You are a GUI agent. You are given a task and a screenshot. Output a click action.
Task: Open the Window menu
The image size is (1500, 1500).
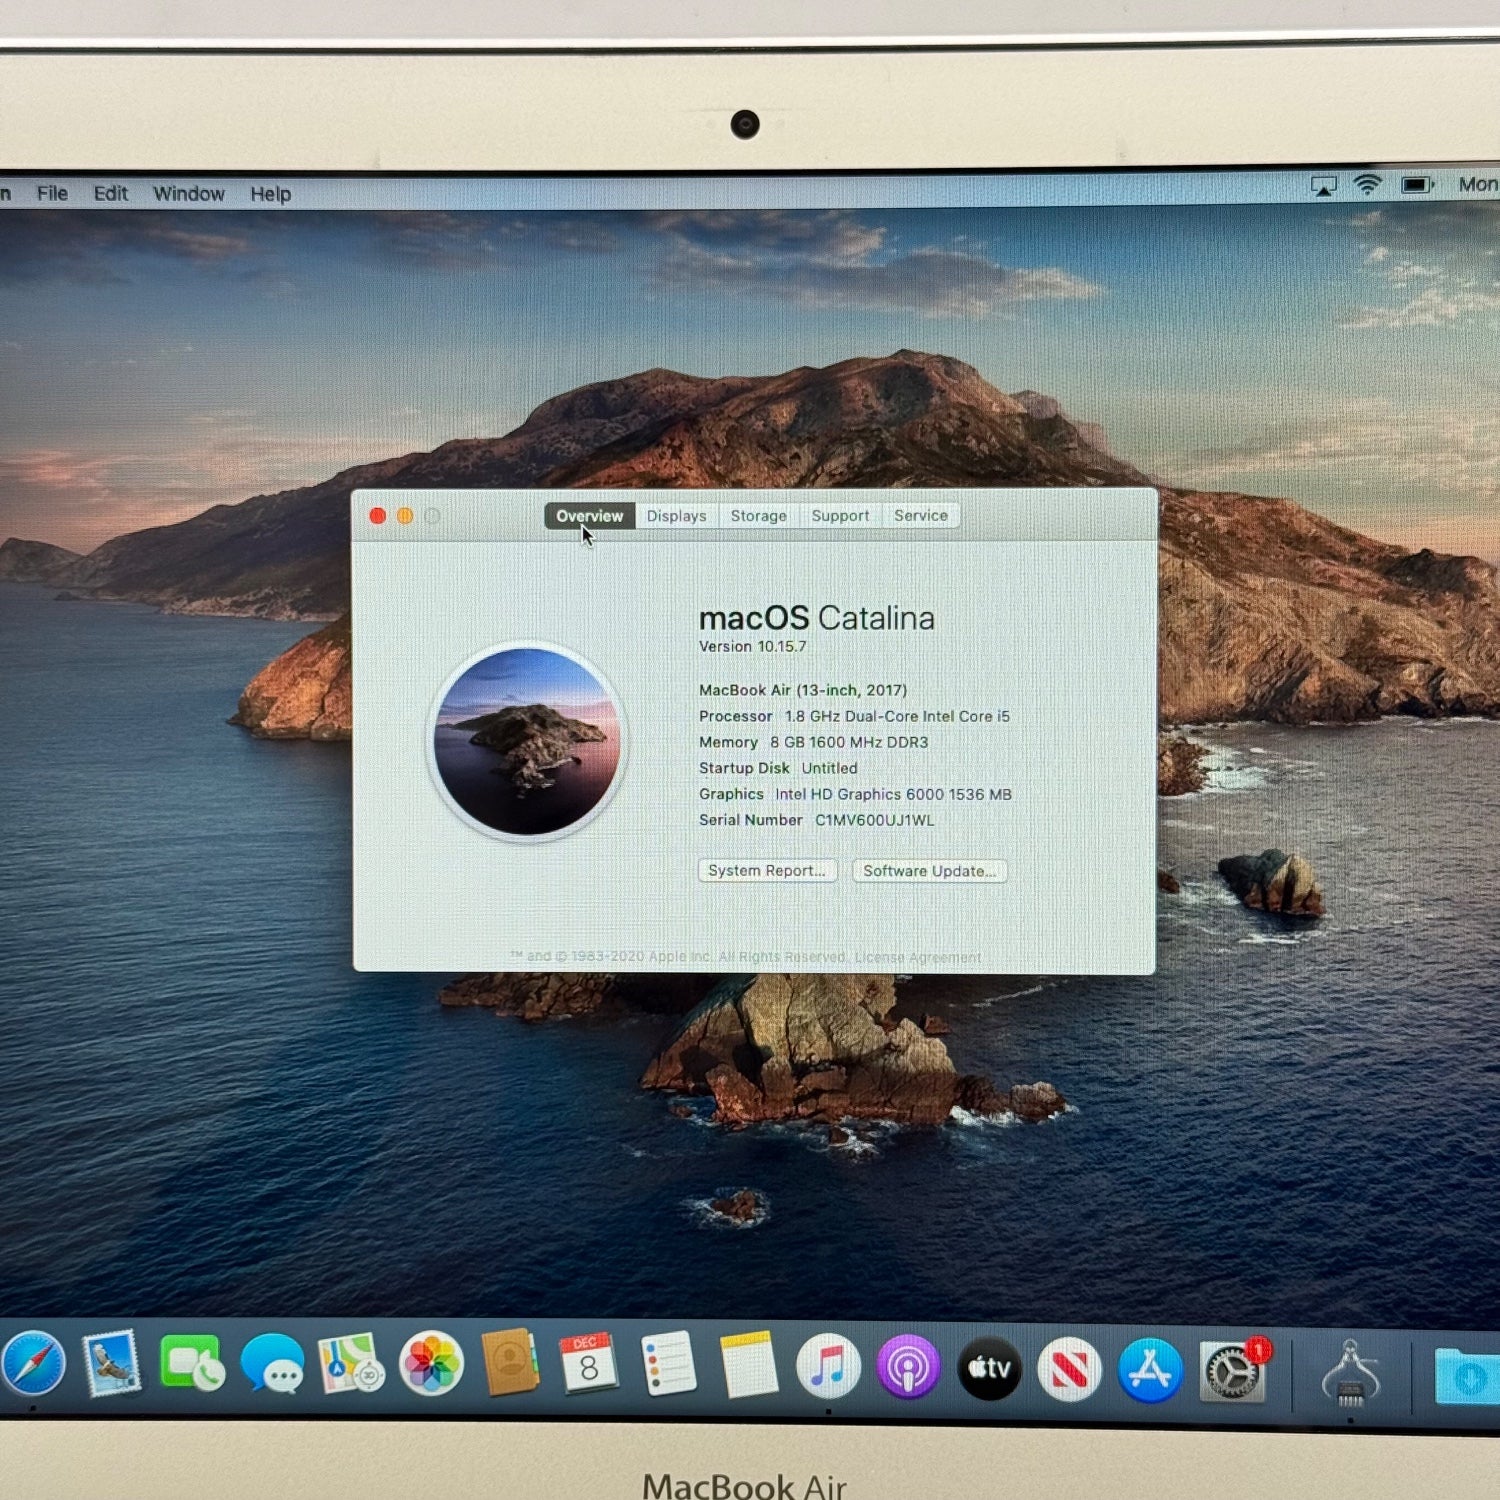[x=188, y=194]
